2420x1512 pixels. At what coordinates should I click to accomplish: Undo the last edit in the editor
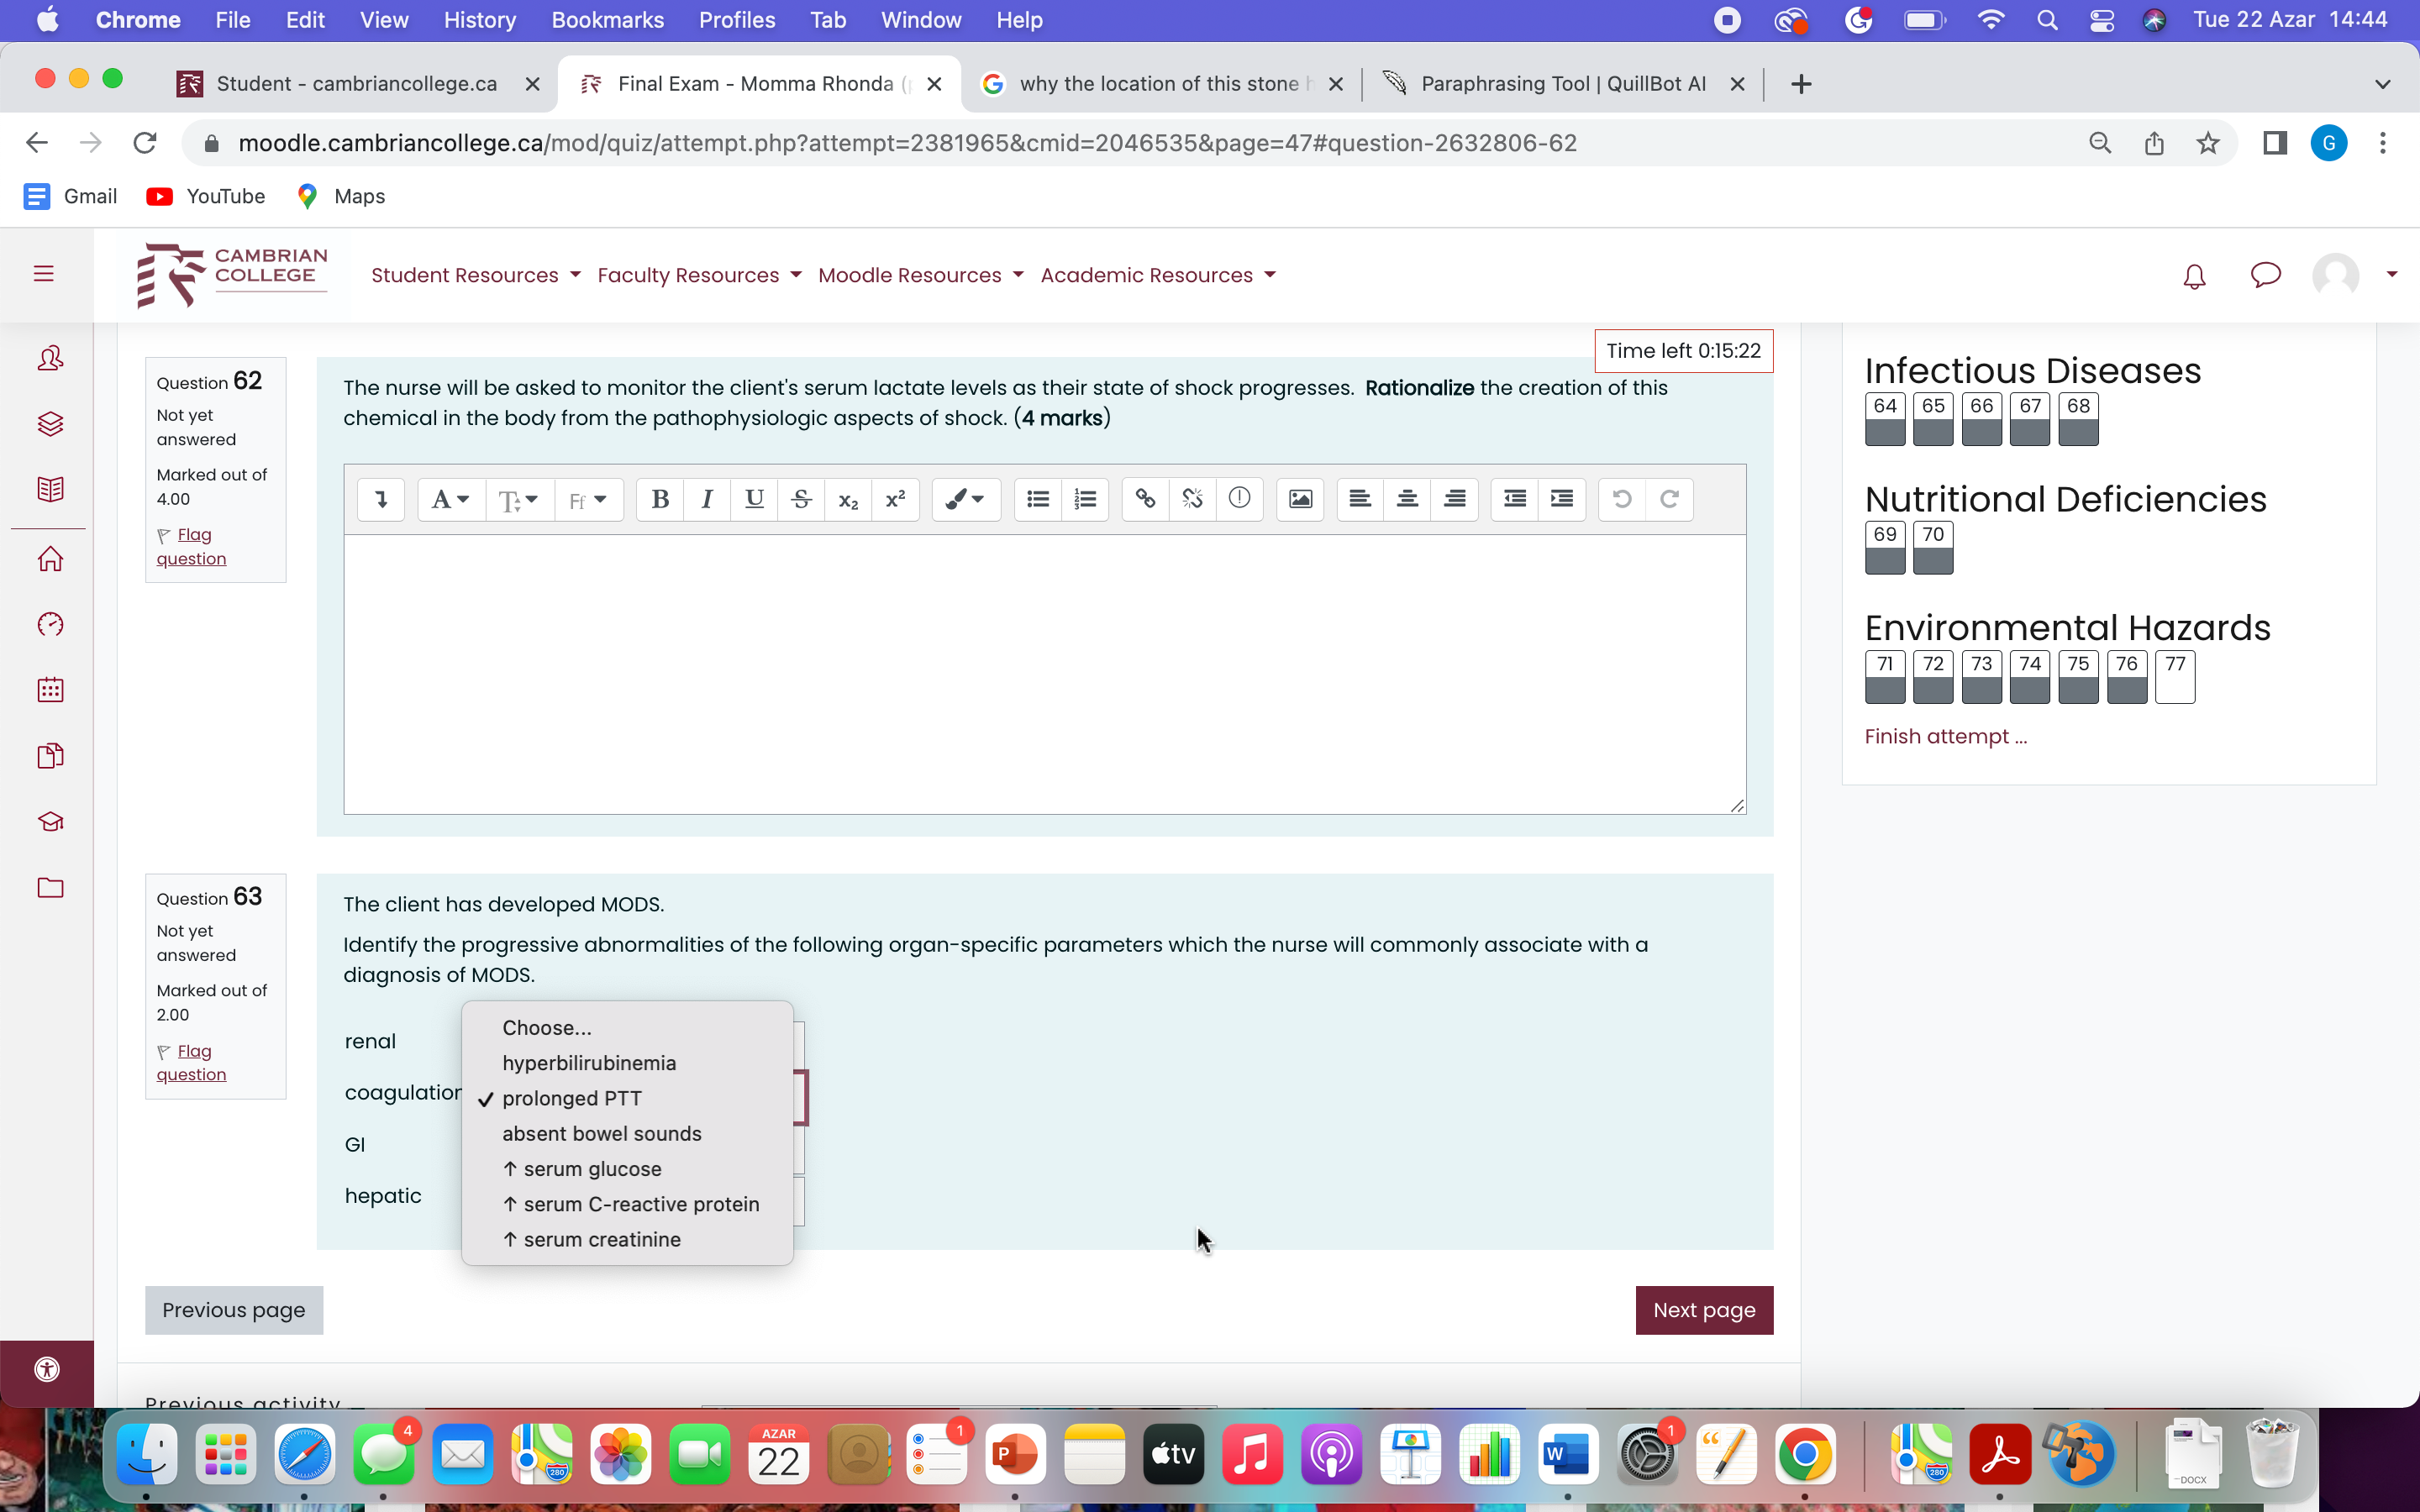[x=1621, y=499]
